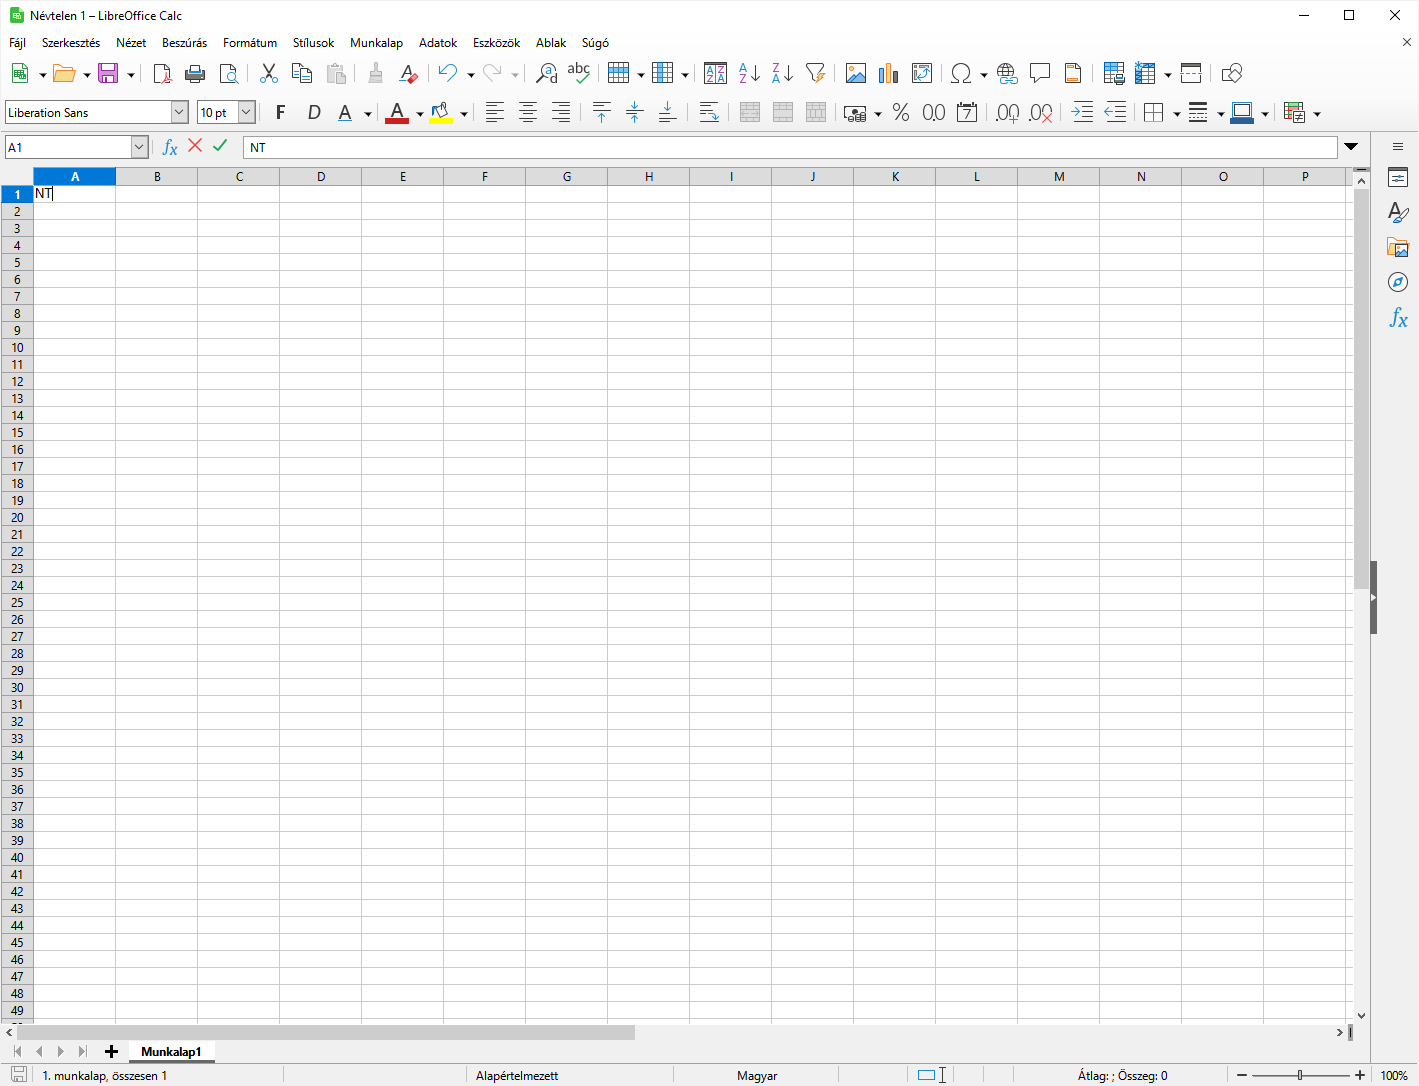Clone formatting with the paintbrush icon
Image resolution: width=1419 pixels, height=1086 pixels.
tap(375, 73)
